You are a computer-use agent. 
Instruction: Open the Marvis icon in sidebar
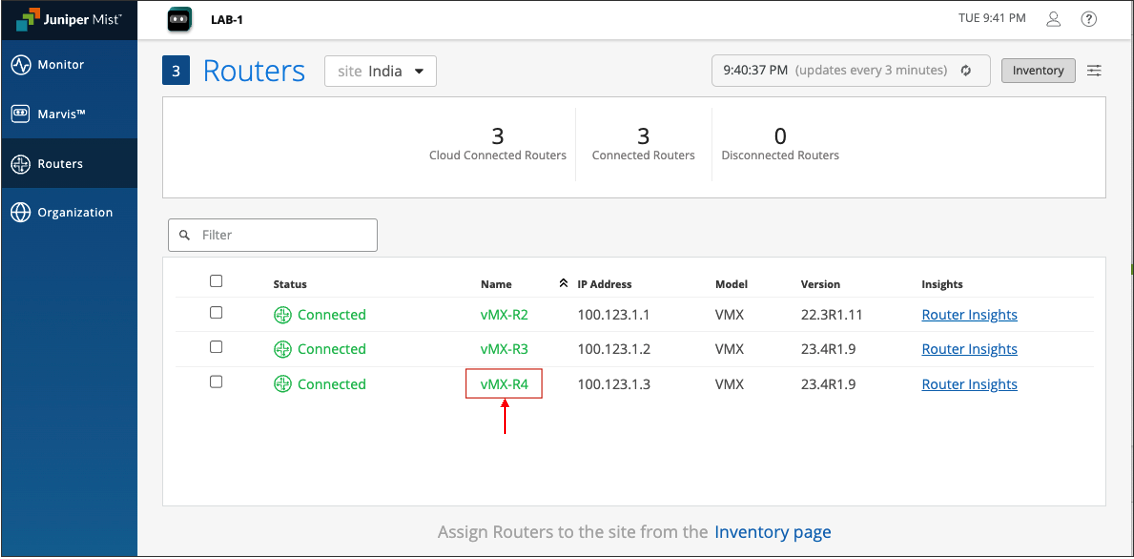pyautogui.click(x=21, y=114)
